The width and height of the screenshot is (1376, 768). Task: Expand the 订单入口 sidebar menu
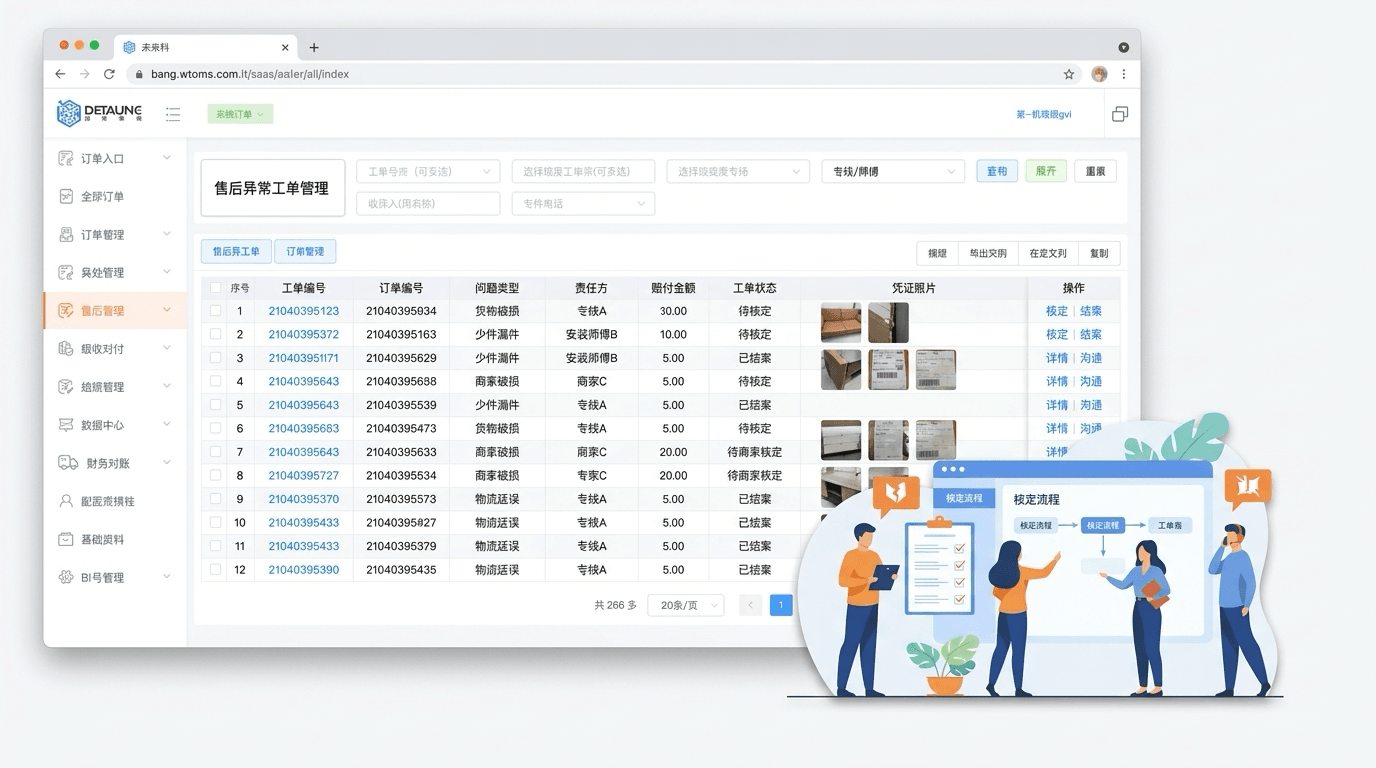pyautogui.click(x=115, y=158)
